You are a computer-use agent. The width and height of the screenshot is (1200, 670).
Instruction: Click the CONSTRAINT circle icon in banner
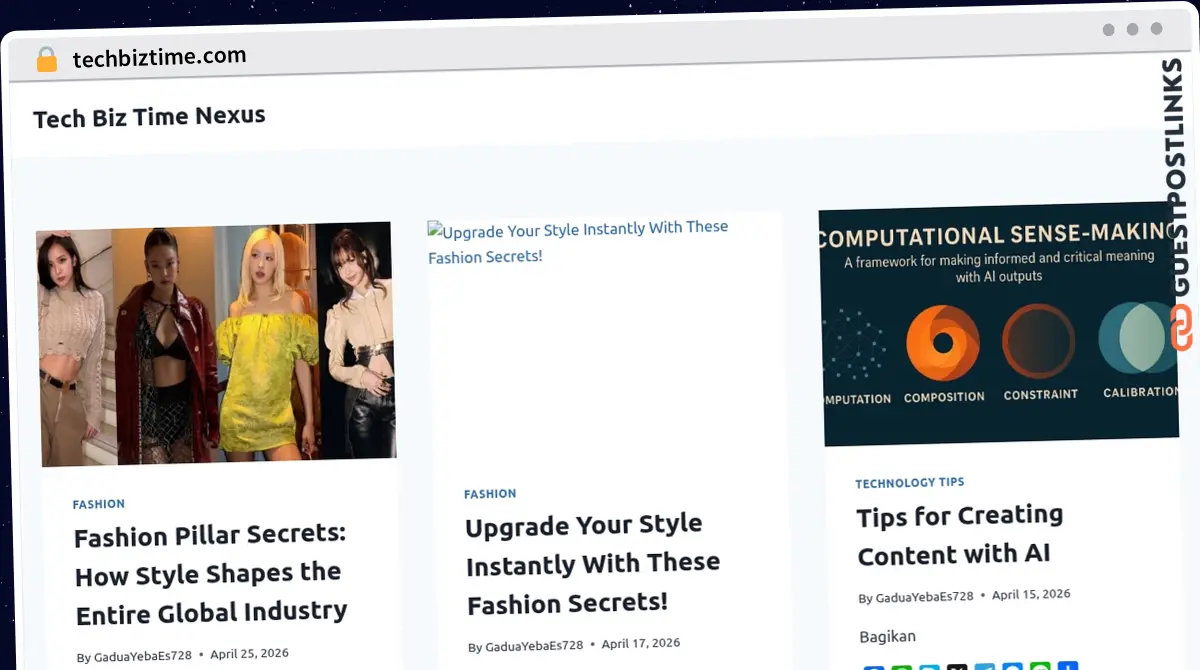pos(1039,341)
